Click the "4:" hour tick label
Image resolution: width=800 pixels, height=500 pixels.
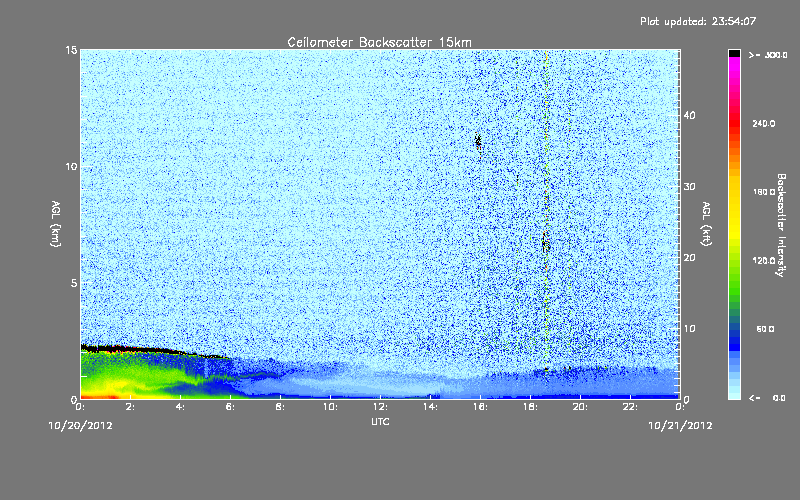(181, 407)
